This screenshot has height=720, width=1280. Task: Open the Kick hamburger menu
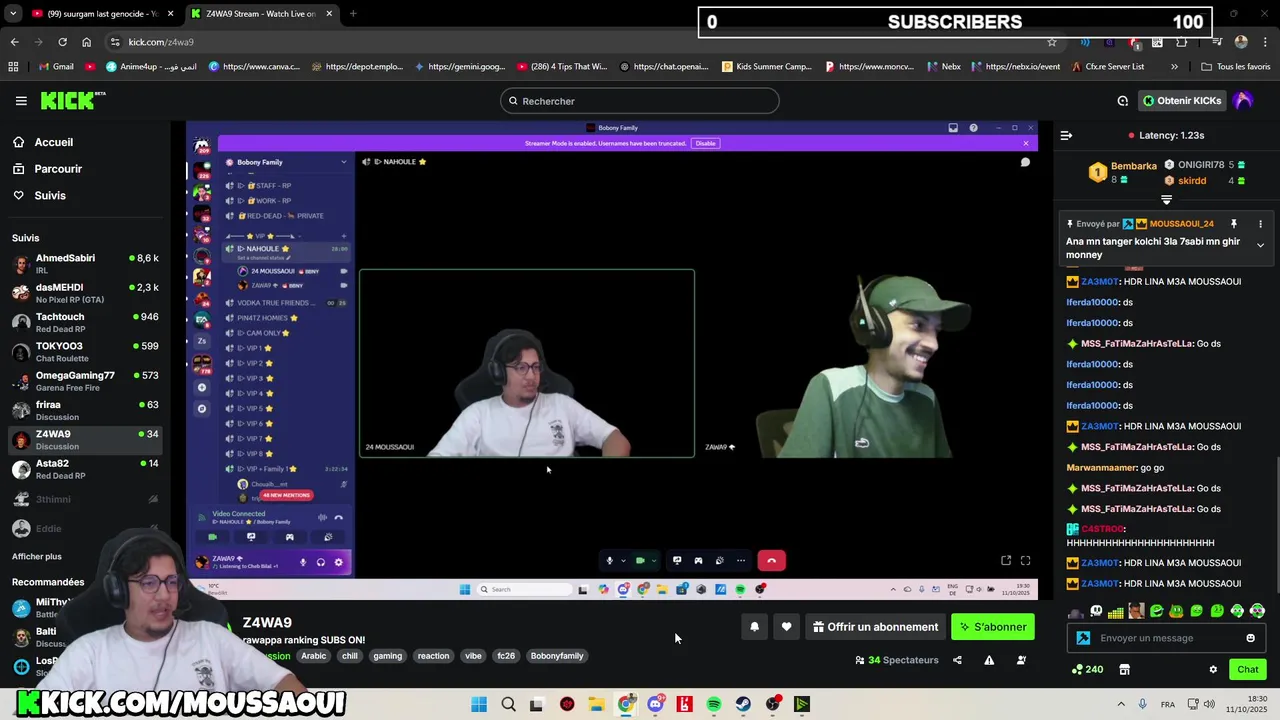(21, 101)
